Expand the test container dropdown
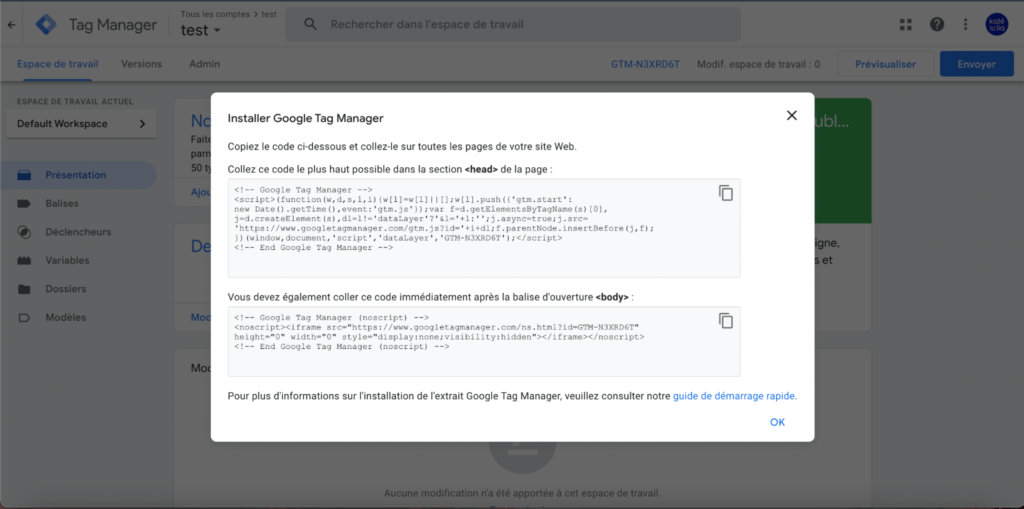 coord(201,30)
